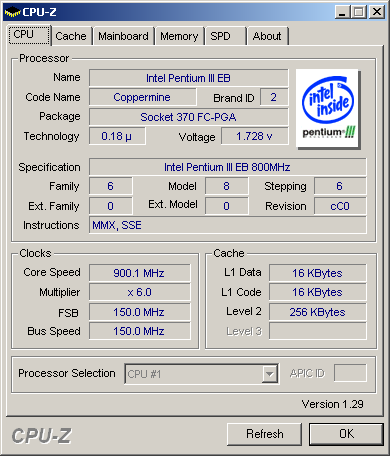Click the CPU-Z chip icon in title bar

pyautogui.click(x=12, y=12)
